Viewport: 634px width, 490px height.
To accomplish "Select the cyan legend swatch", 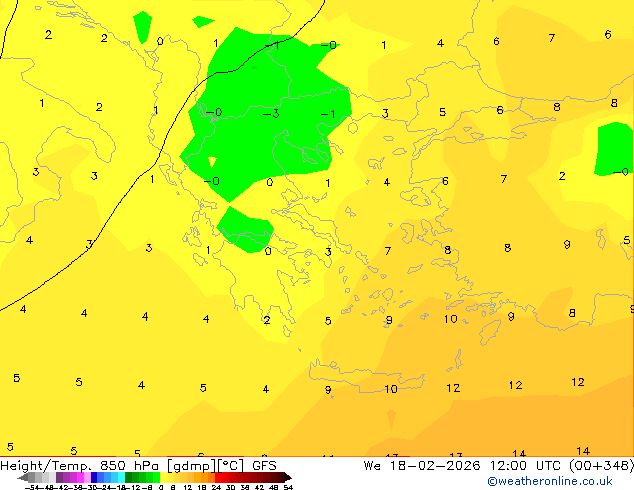I will (x=121, y=477).
